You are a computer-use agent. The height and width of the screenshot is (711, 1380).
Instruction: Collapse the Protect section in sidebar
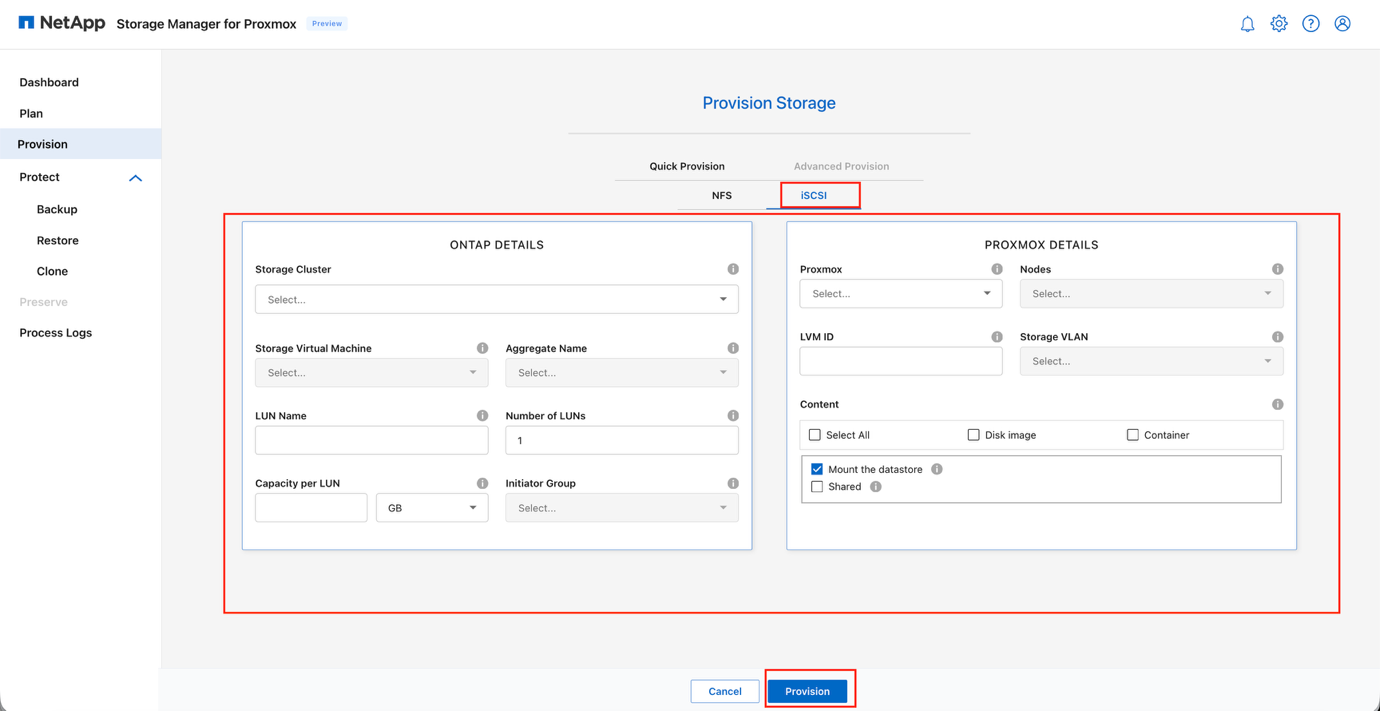tap(135, 177)
